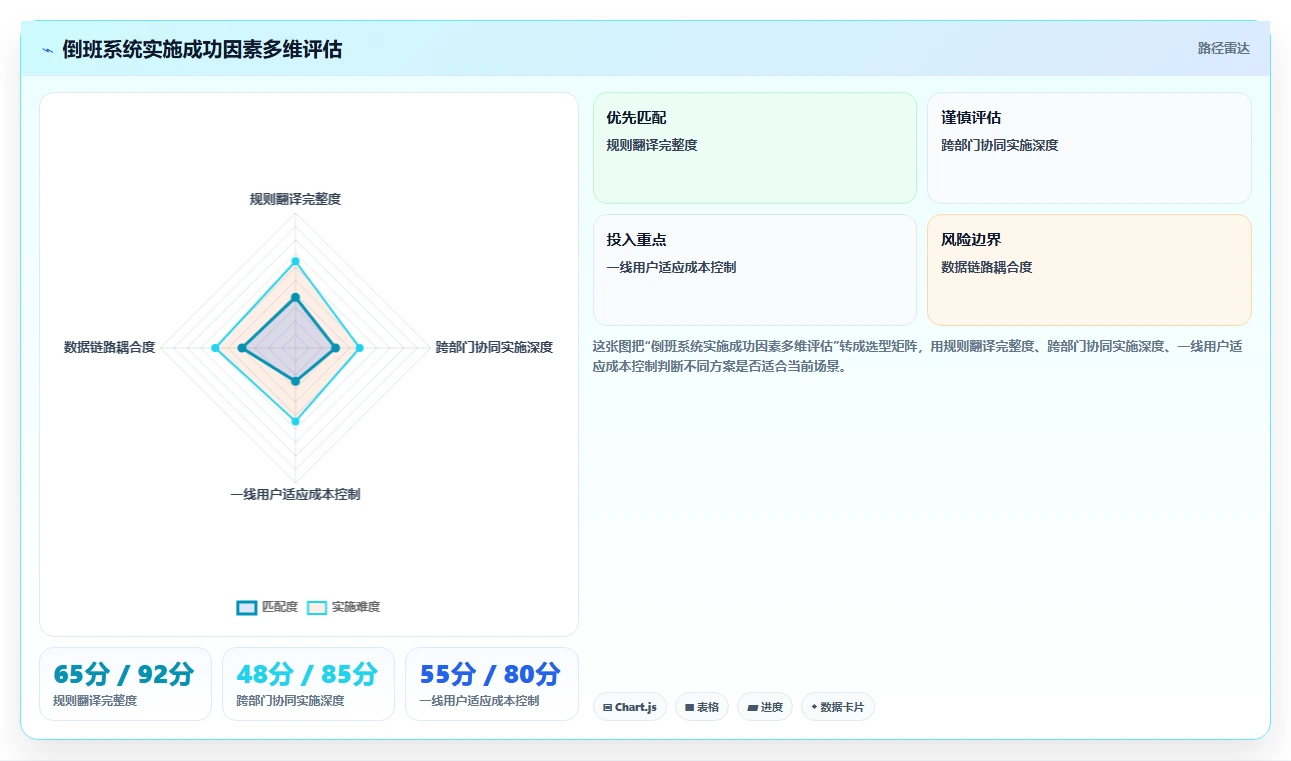1291x761 pixels.
Task: Select the 实施难度 point on 数据链路耦合度 axis
Action: pos(215,348)
